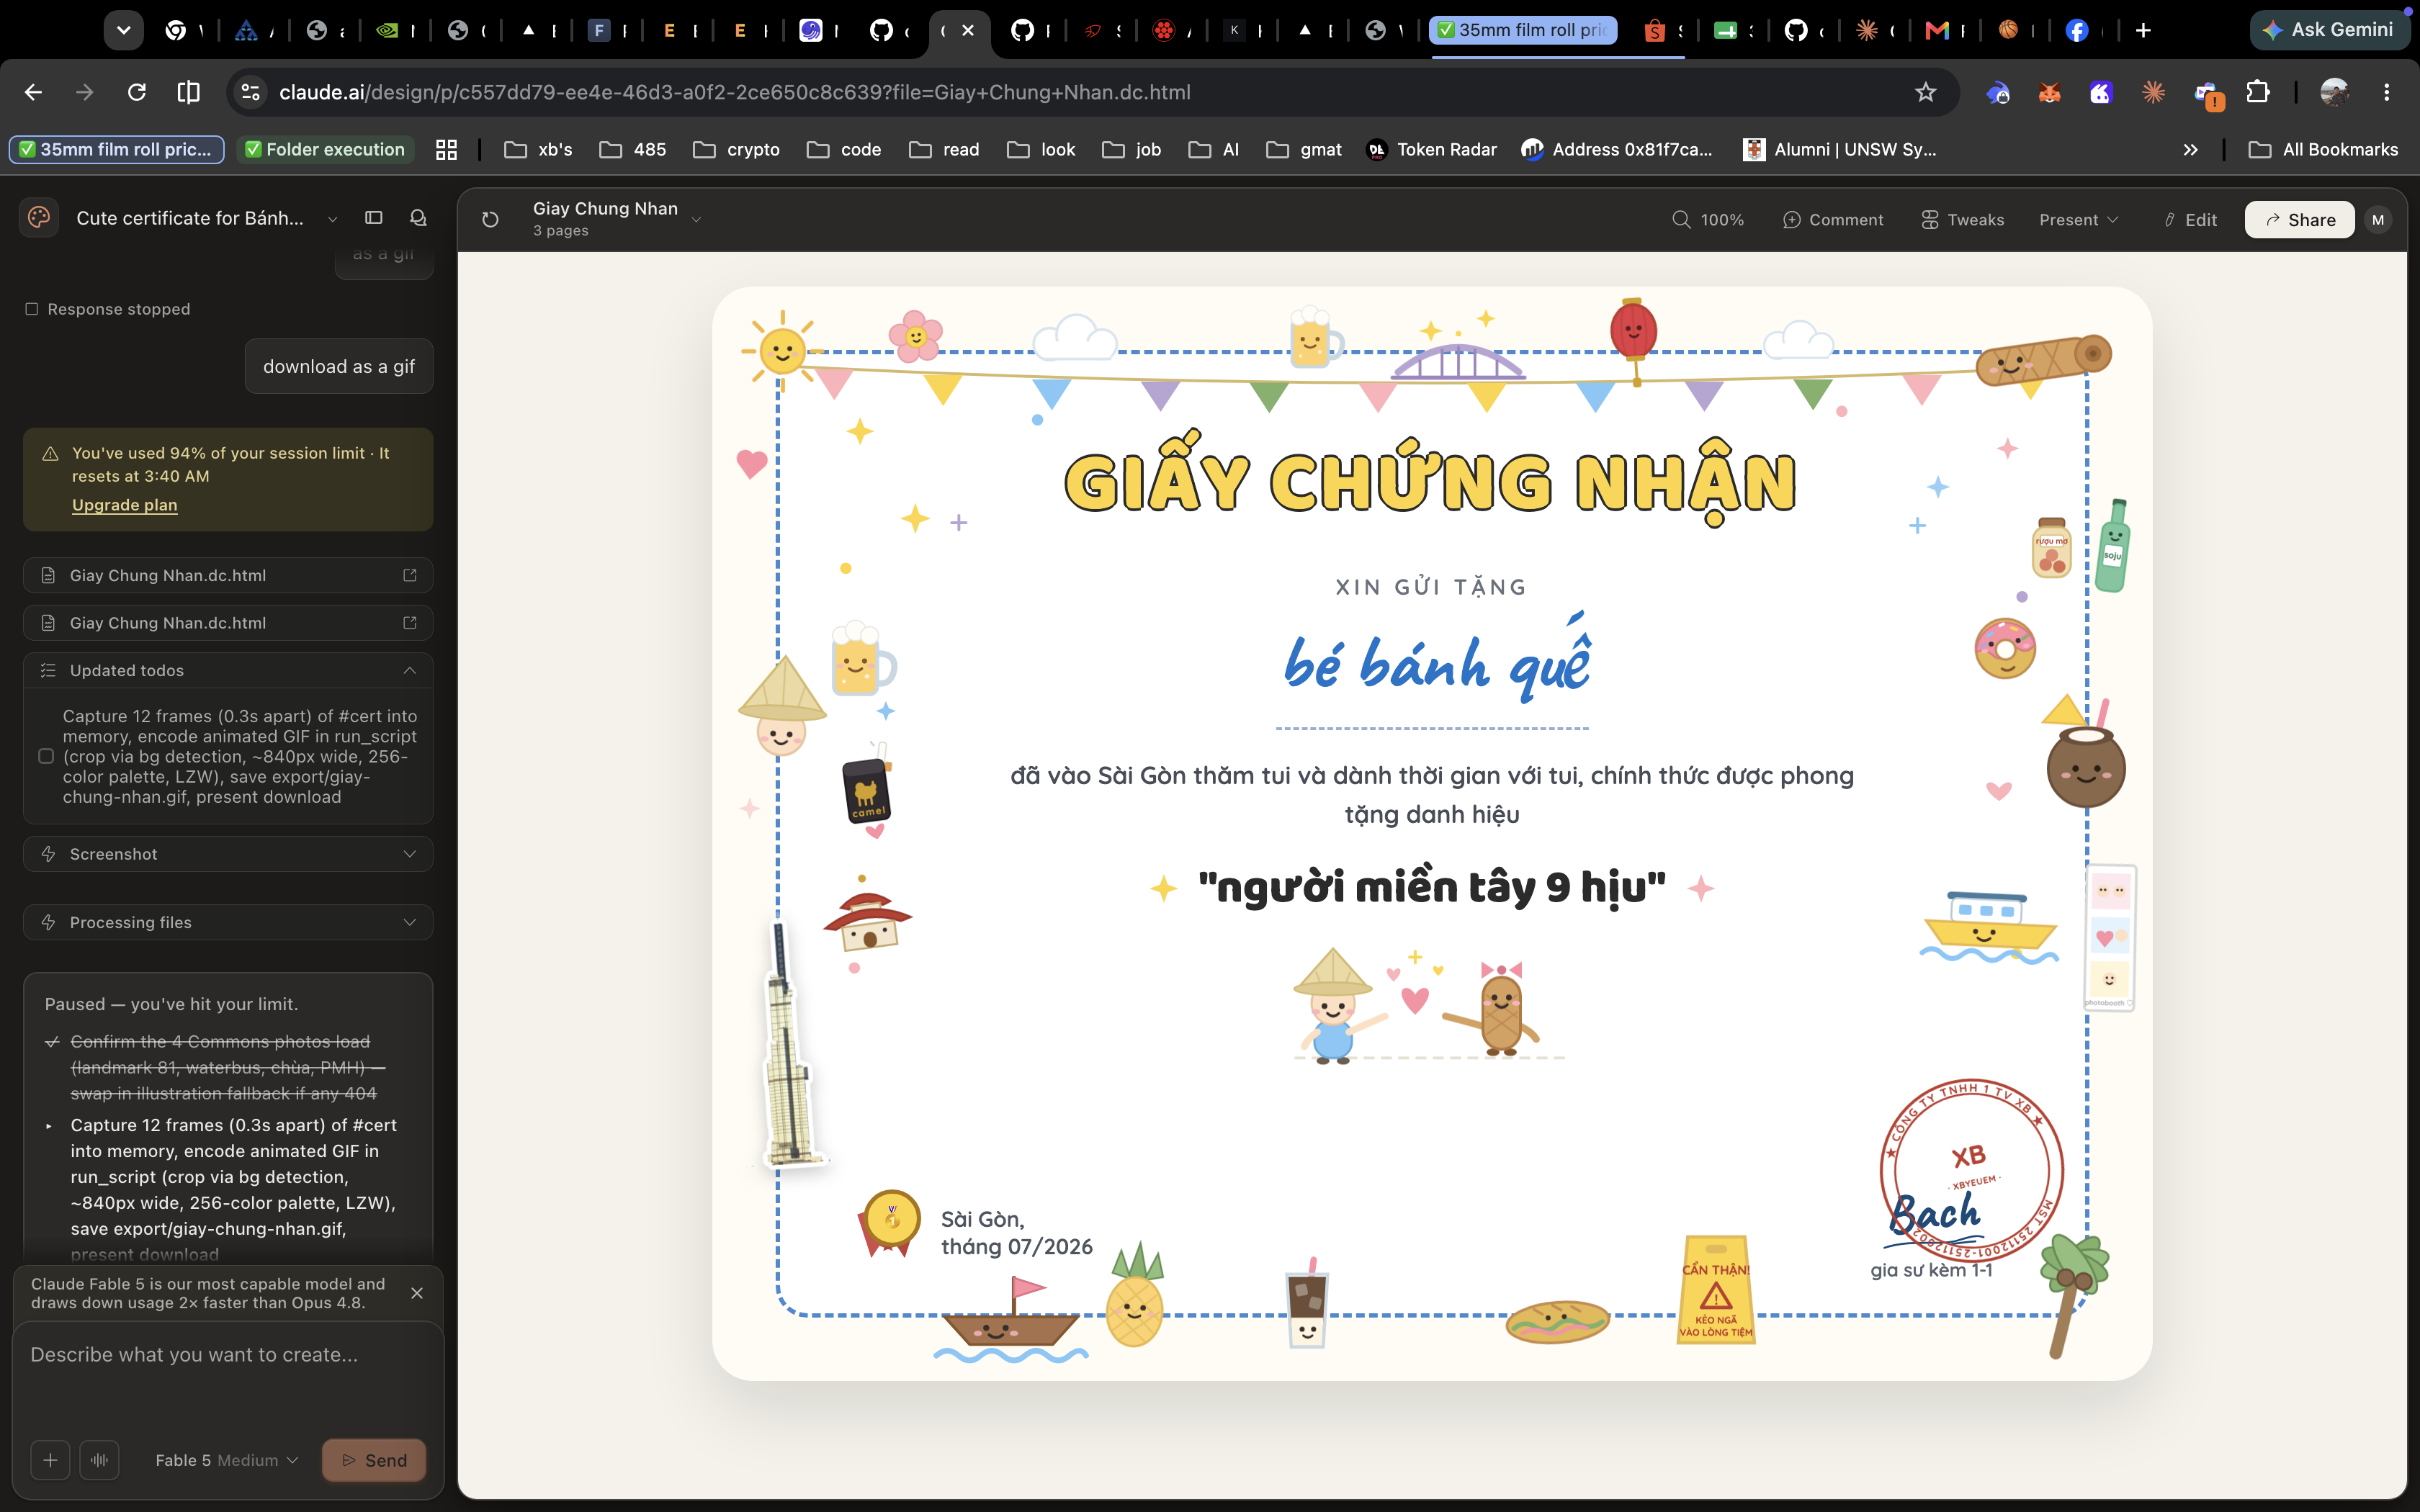
Task: Open the chat history bubble icon
Action: click(x=418, y=217)
